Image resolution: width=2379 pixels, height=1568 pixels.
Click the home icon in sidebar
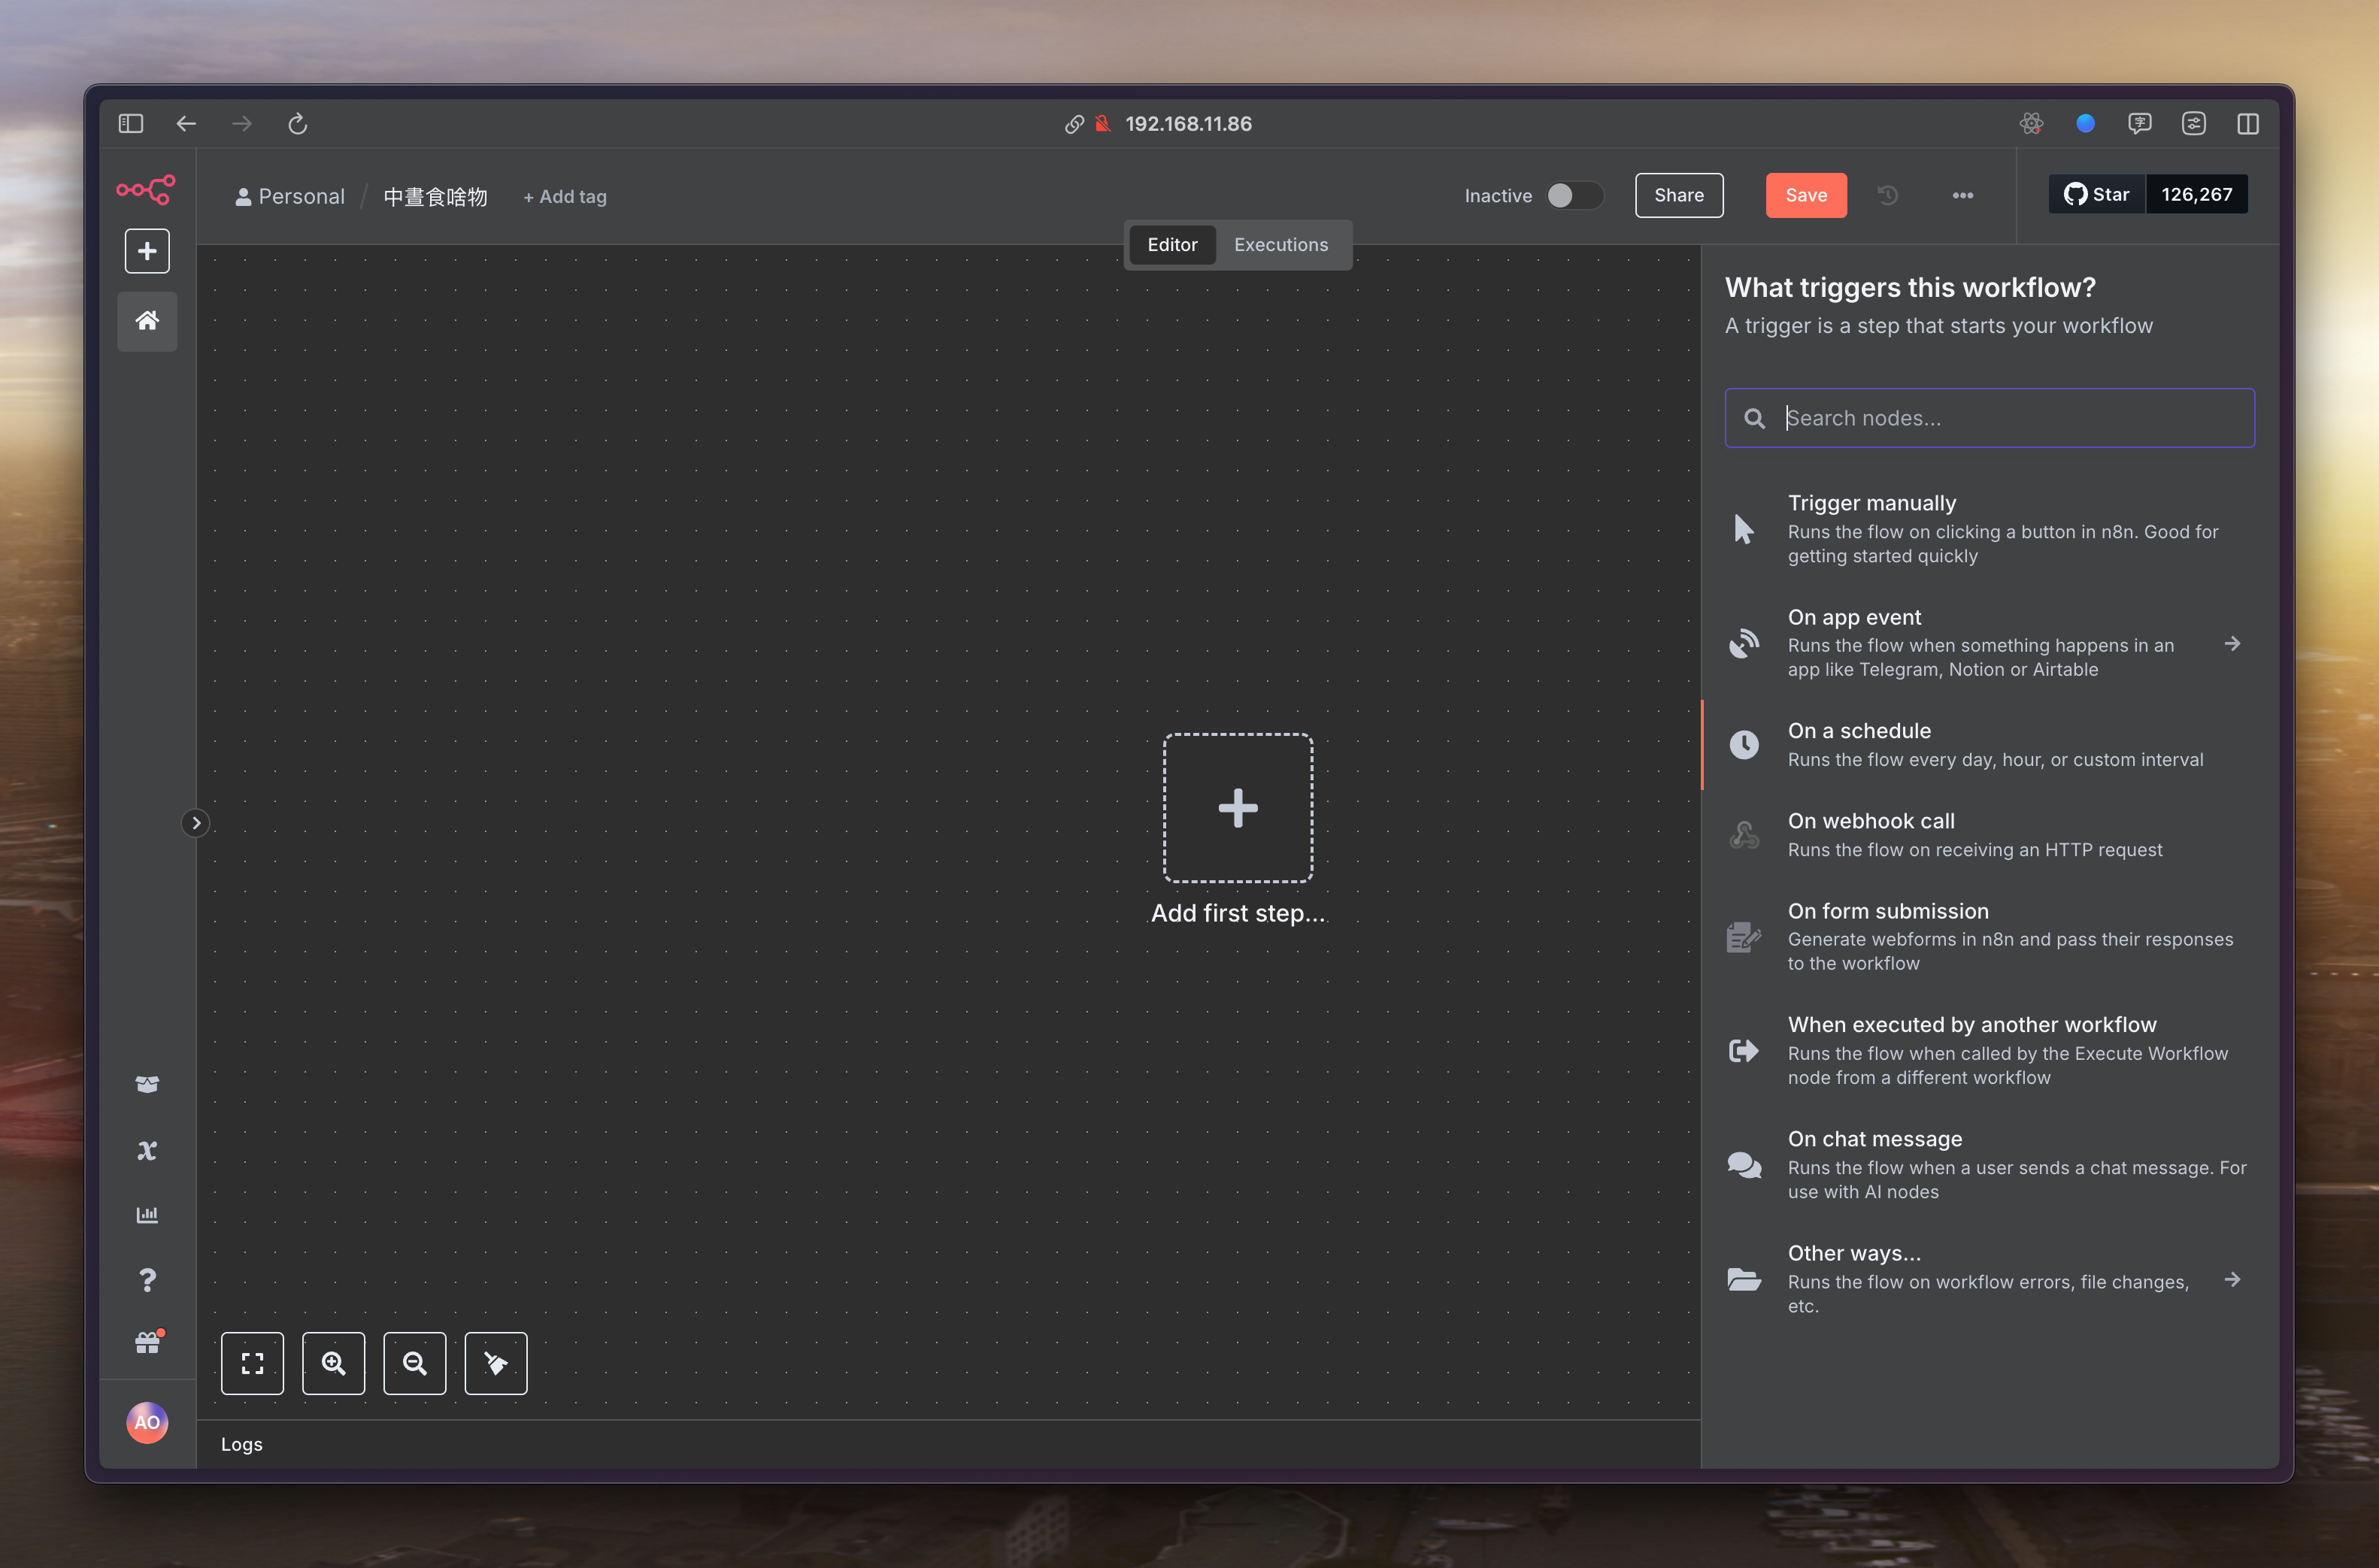(147, 321)
